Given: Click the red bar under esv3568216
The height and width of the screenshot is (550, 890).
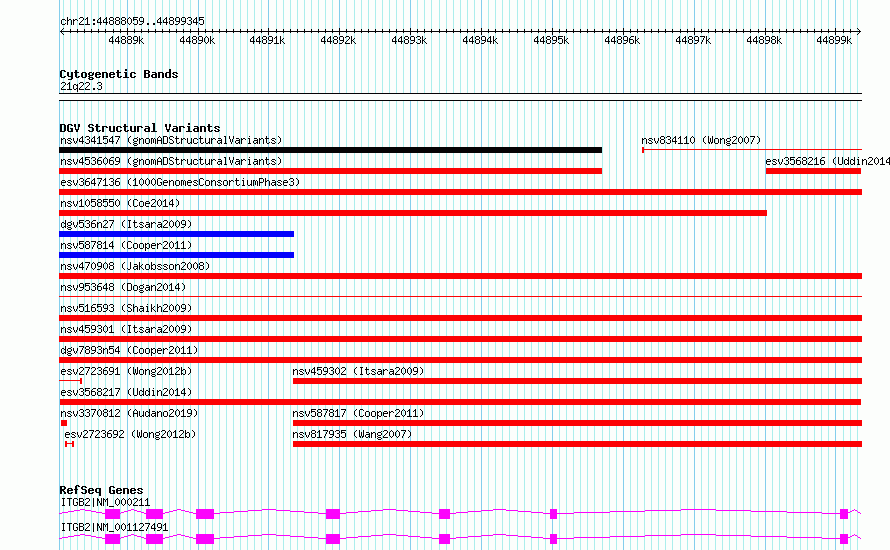Looking at the screenshot, I should pyautogui.click(x=813, y=171).
